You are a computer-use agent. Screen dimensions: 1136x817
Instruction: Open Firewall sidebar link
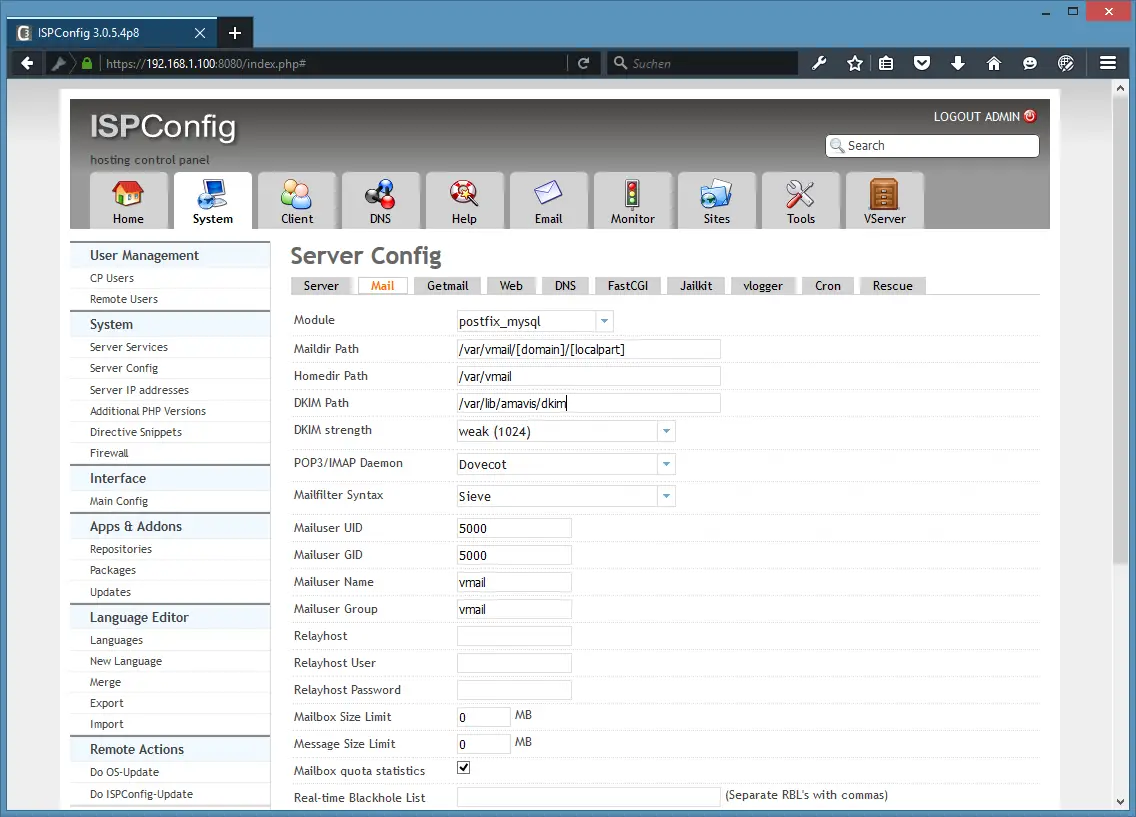coord(109,453)
